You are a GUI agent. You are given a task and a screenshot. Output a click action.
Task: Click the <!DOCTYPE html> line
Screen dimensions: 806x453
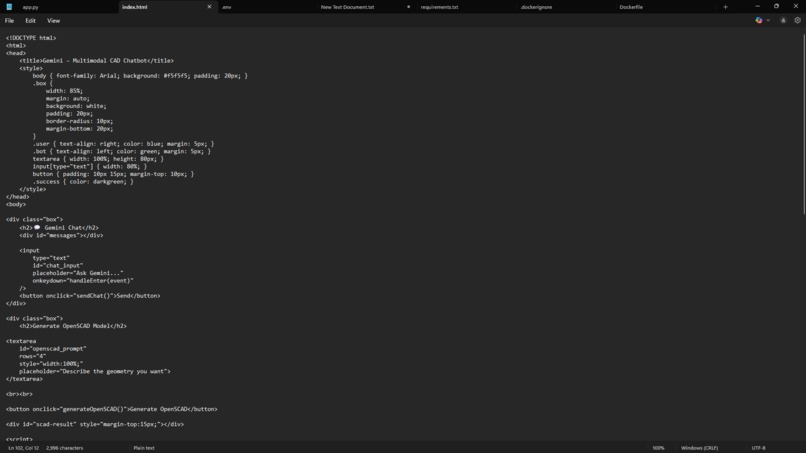[31, 38]
